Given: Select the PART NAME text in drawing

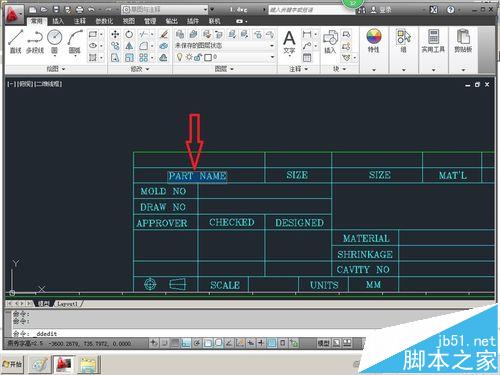Looking at the screenshot, I should tap(197, 176).
